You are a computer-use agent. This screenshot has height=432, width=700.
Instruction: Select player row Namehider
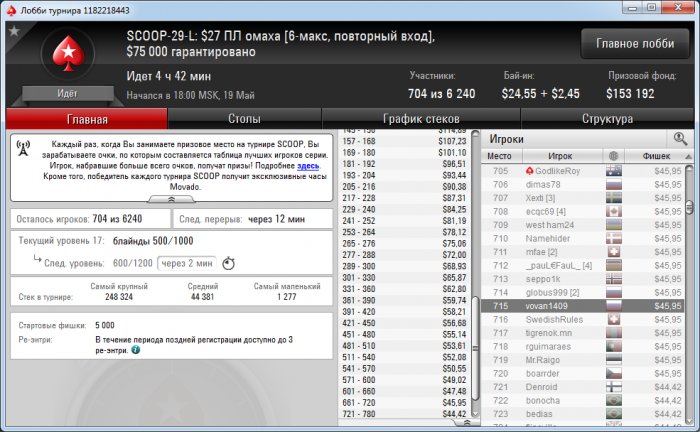[x=583, y=238]
